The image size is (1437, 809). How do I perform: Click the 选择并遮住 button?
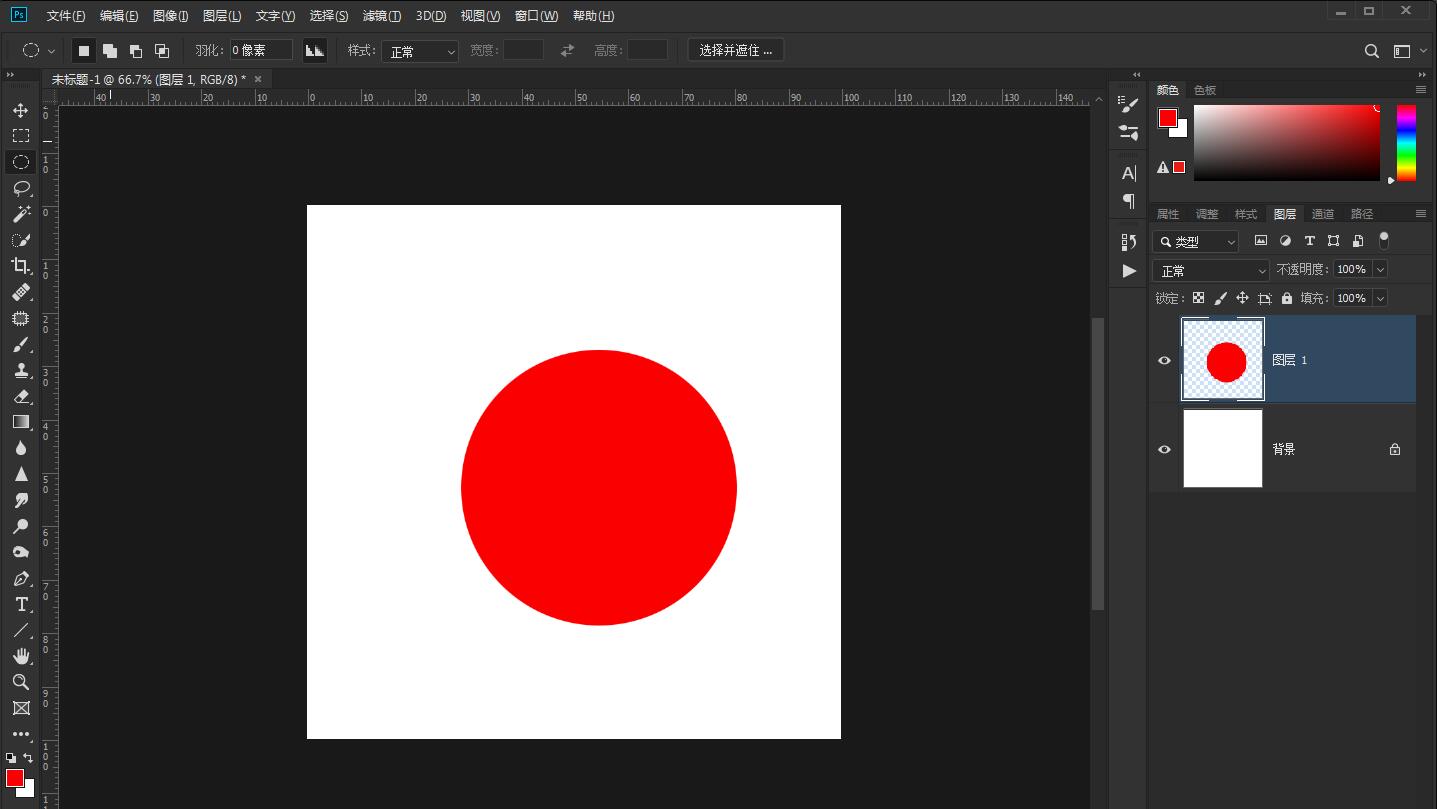(x=735, y=50)
